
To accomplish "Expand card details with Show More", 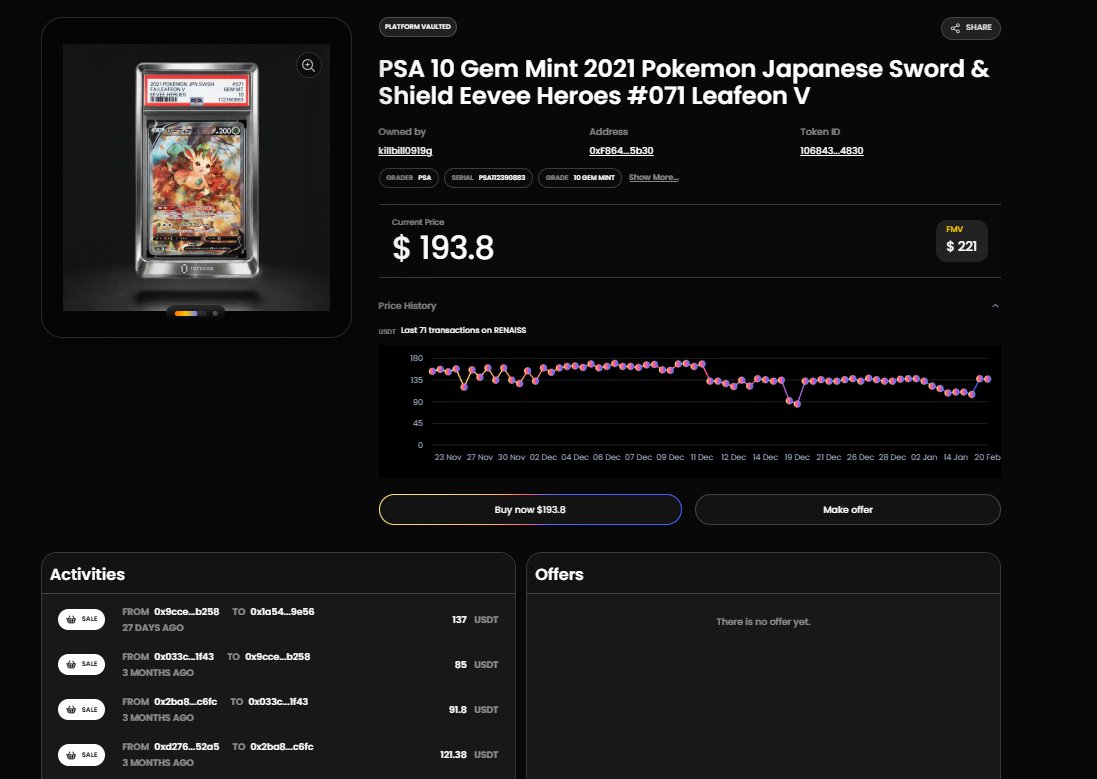I will click(x=653, y=177).
